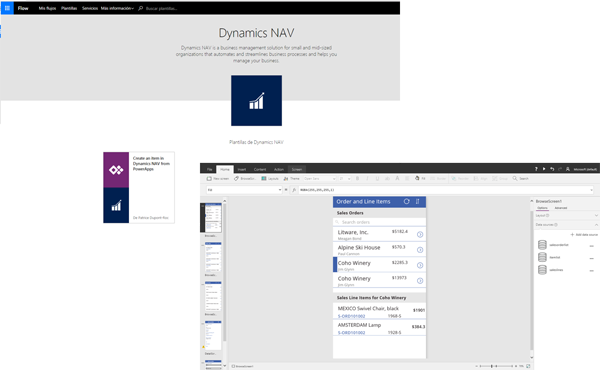
Task: Open the Flow app launcher waffle icon
Action: pos(7,8)
